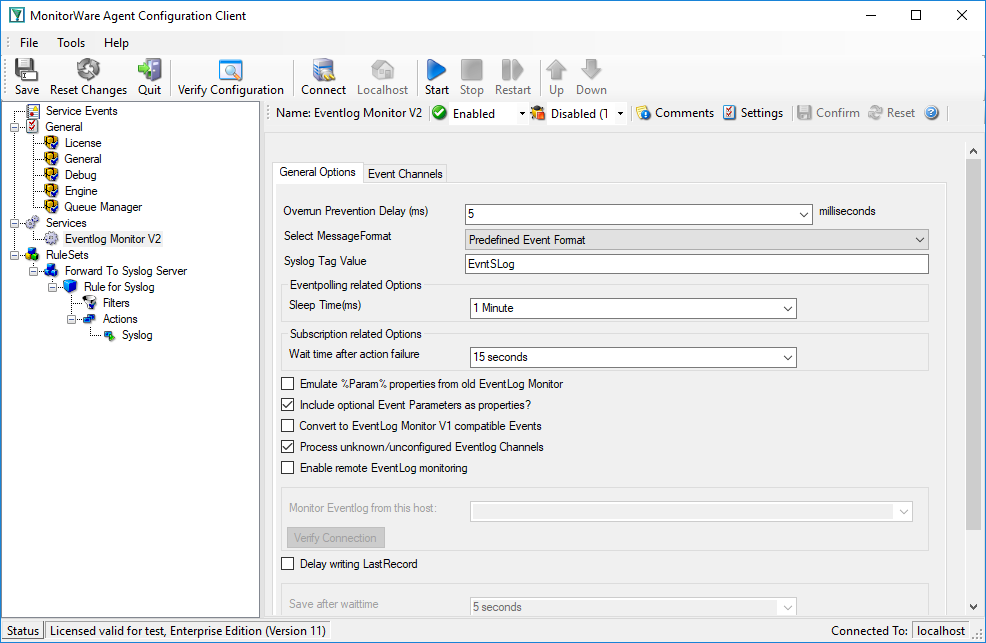The width and height of the screenshot is (986, 643).
Task: Collapse the Actions tree node
Action: pos(71,319)
